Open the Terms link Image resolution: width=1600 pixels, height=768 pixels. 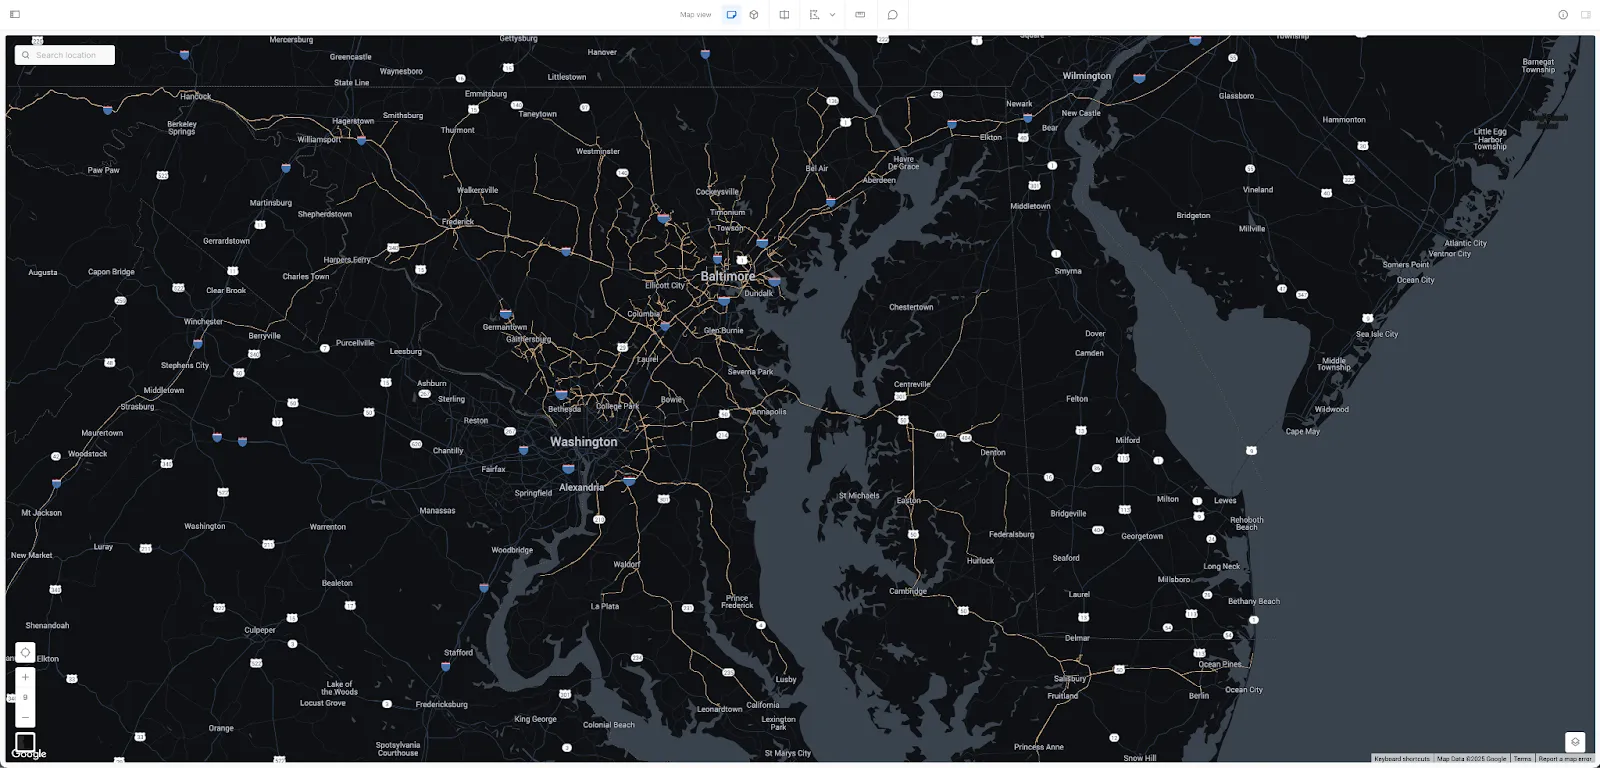[x=1522, y=759]
